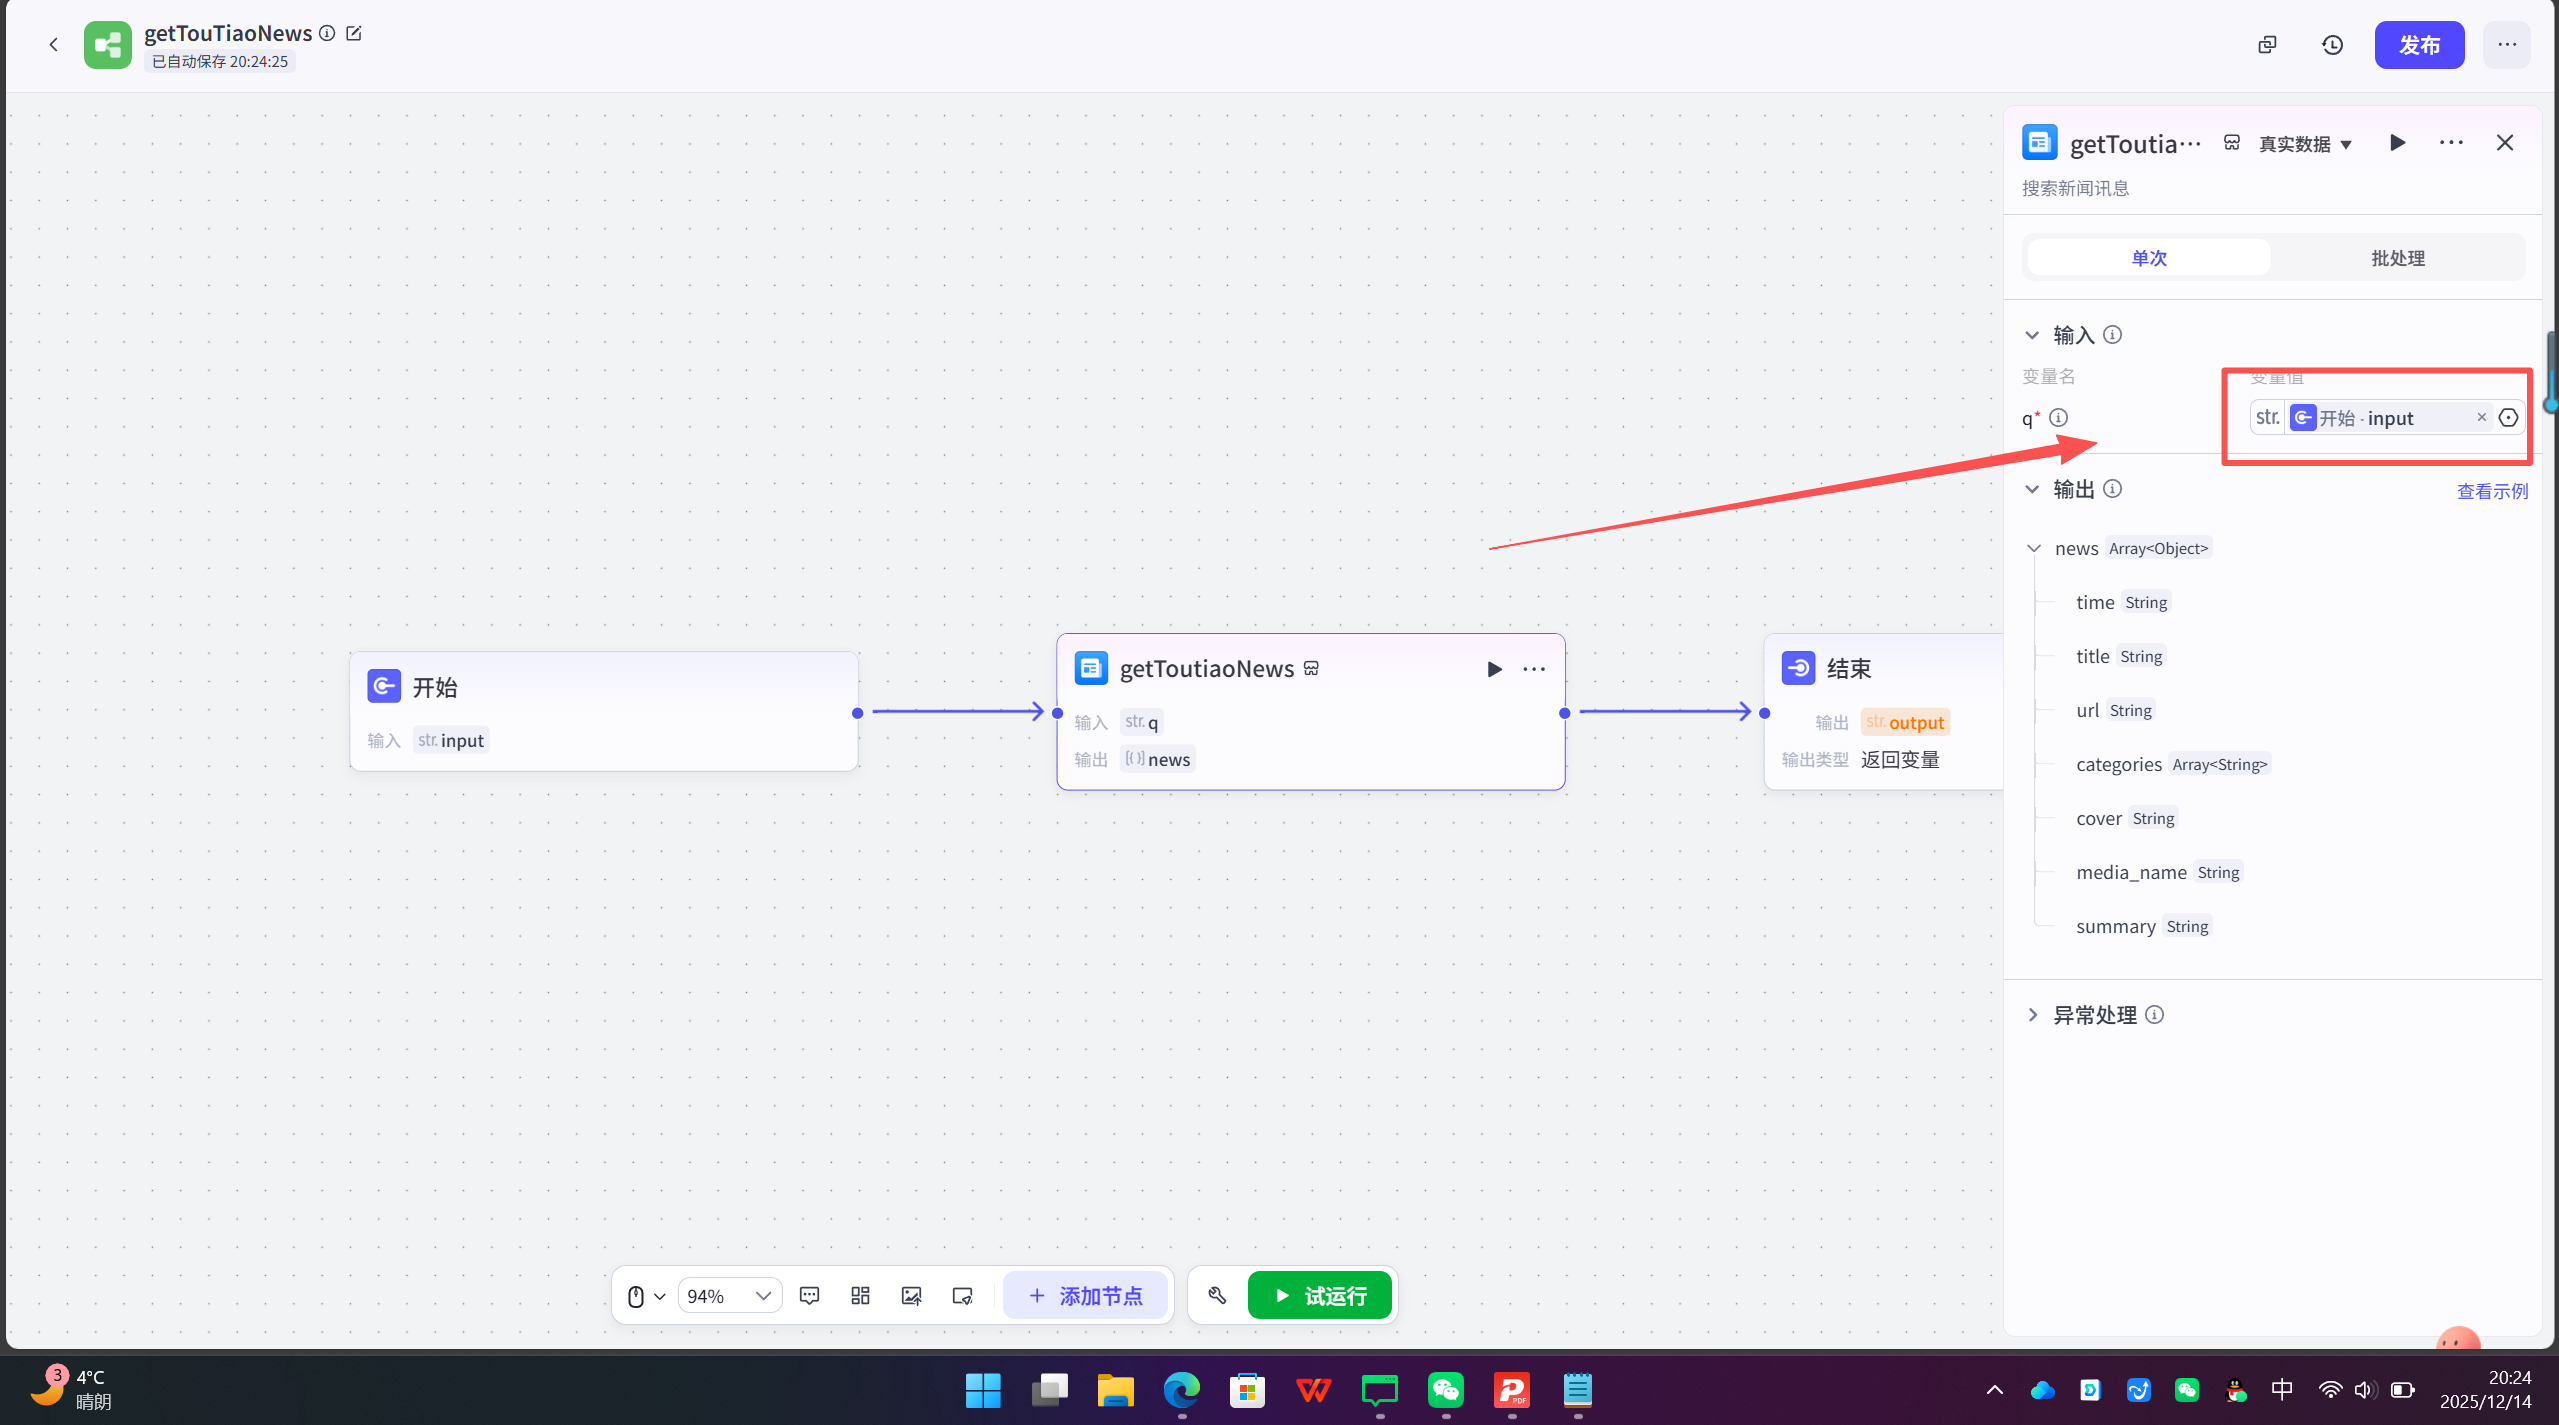Click the duplicate workflow icon in header
The image size is (2559, 1425).
point(2267,45)
